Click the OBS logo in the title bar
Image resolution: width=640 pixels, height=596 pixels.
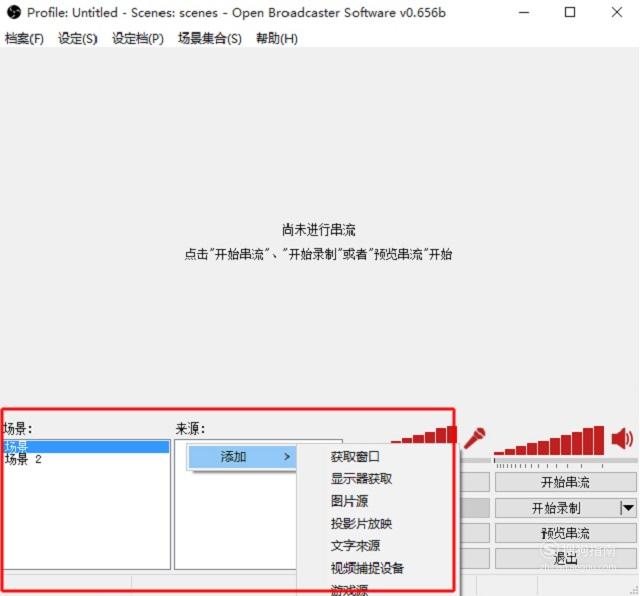click(13, 12)
